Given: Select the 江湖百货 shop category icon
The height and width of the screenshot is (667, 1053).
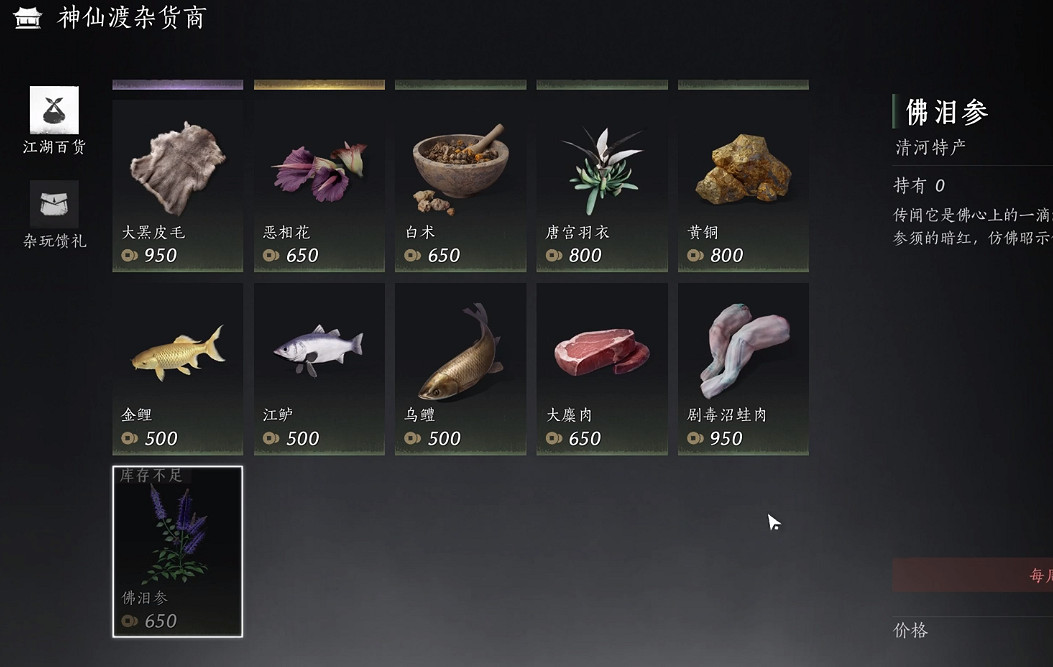Looking at the screenshot, I should tap(54, 110).
